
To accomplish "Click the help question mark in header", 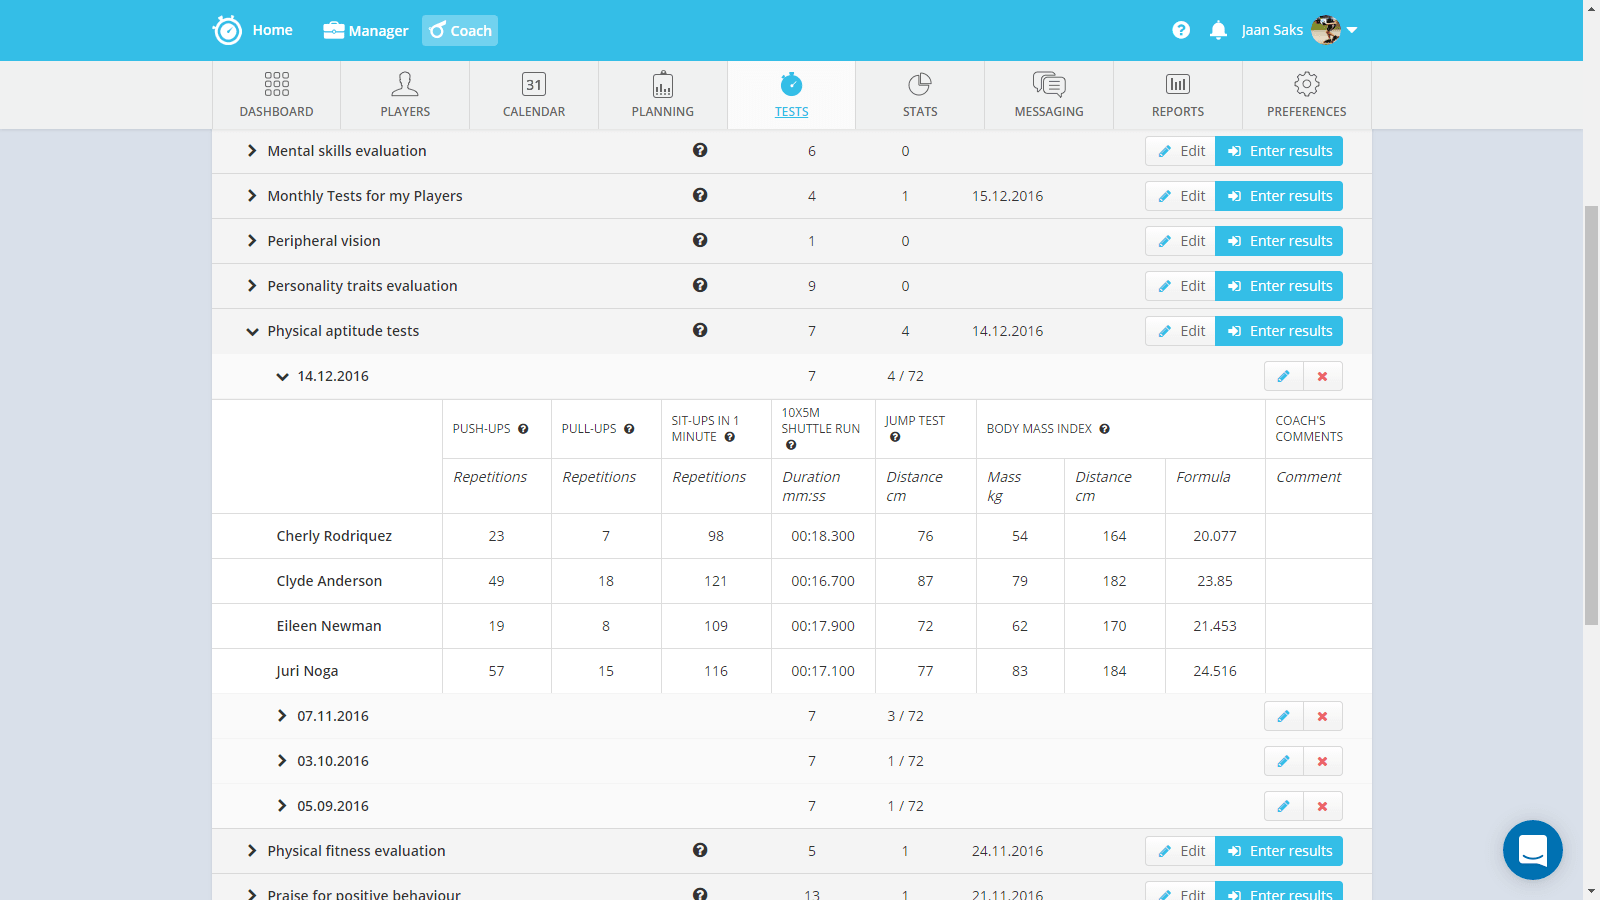I will coord(1181,30).
